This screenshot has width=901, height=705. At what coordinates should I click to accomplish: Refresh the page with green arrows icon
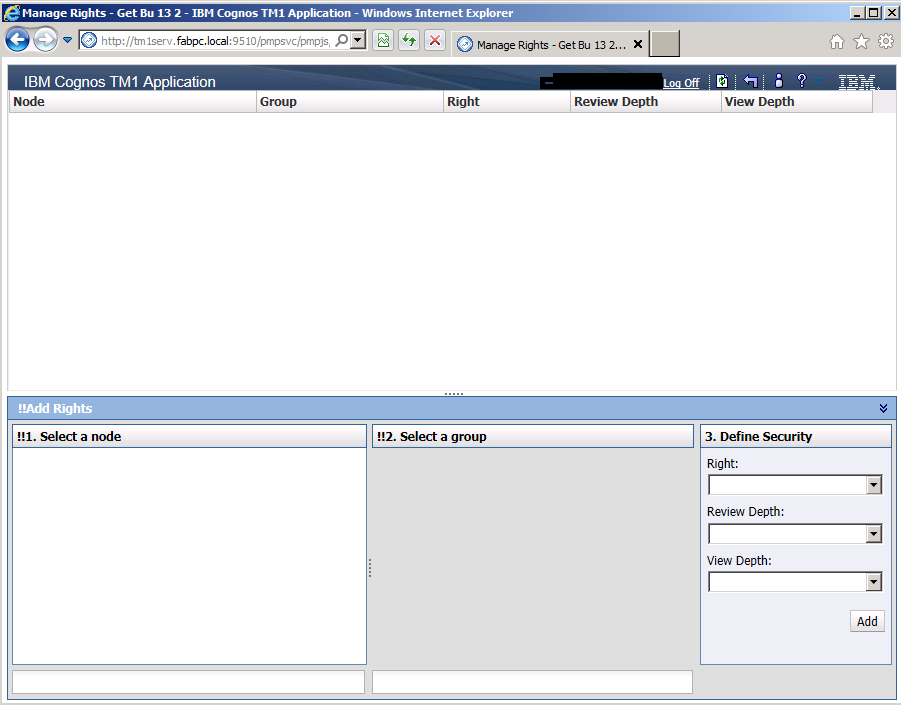pyautogui.click(x=409, y=40)
